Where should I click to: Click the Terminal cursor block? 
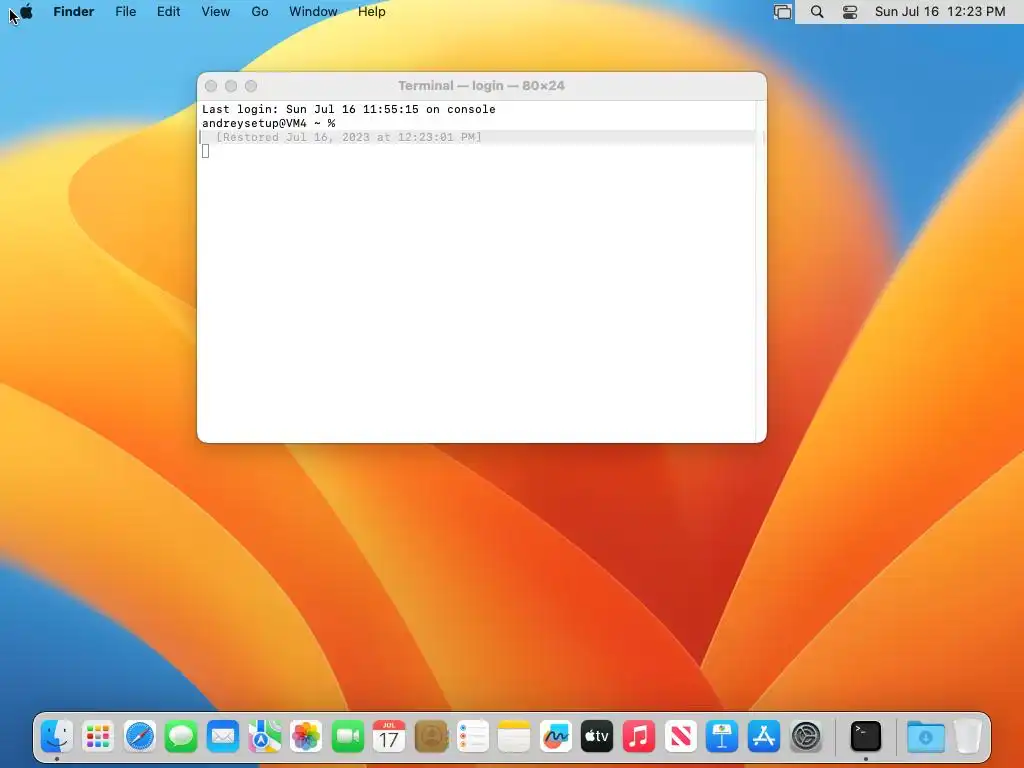(x=206, y=151)
